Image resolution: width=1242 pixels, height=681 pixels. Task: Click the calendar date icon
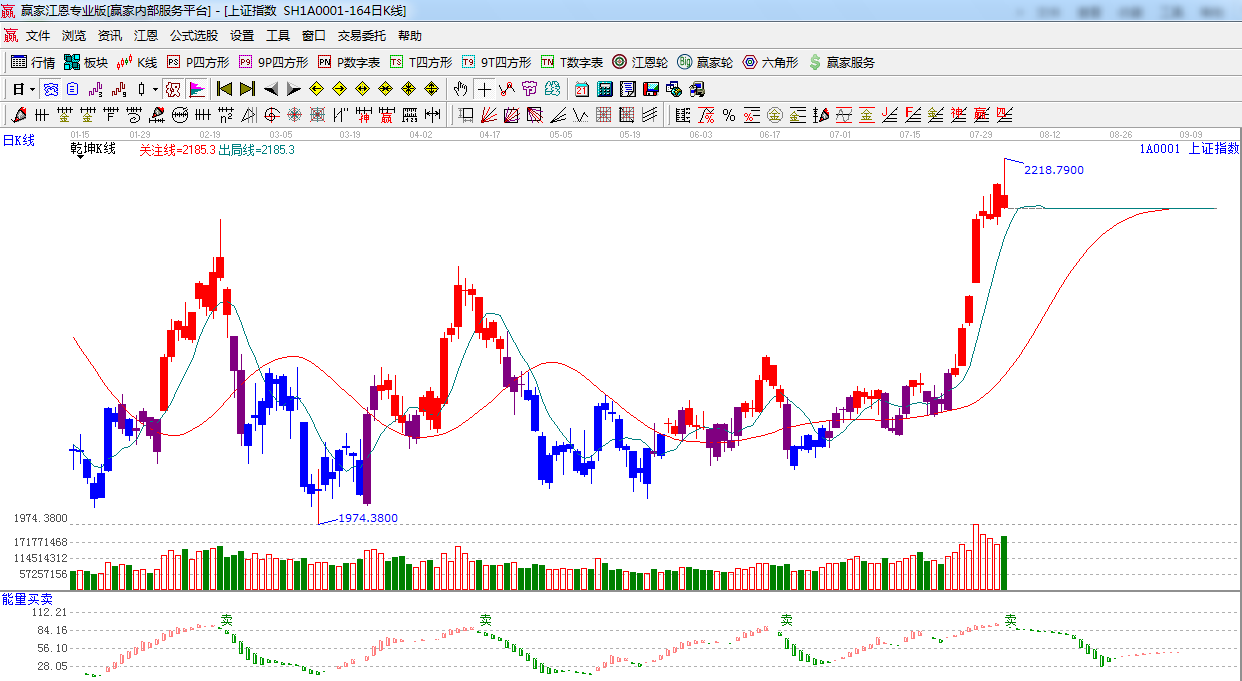click(x=581, y=89)
